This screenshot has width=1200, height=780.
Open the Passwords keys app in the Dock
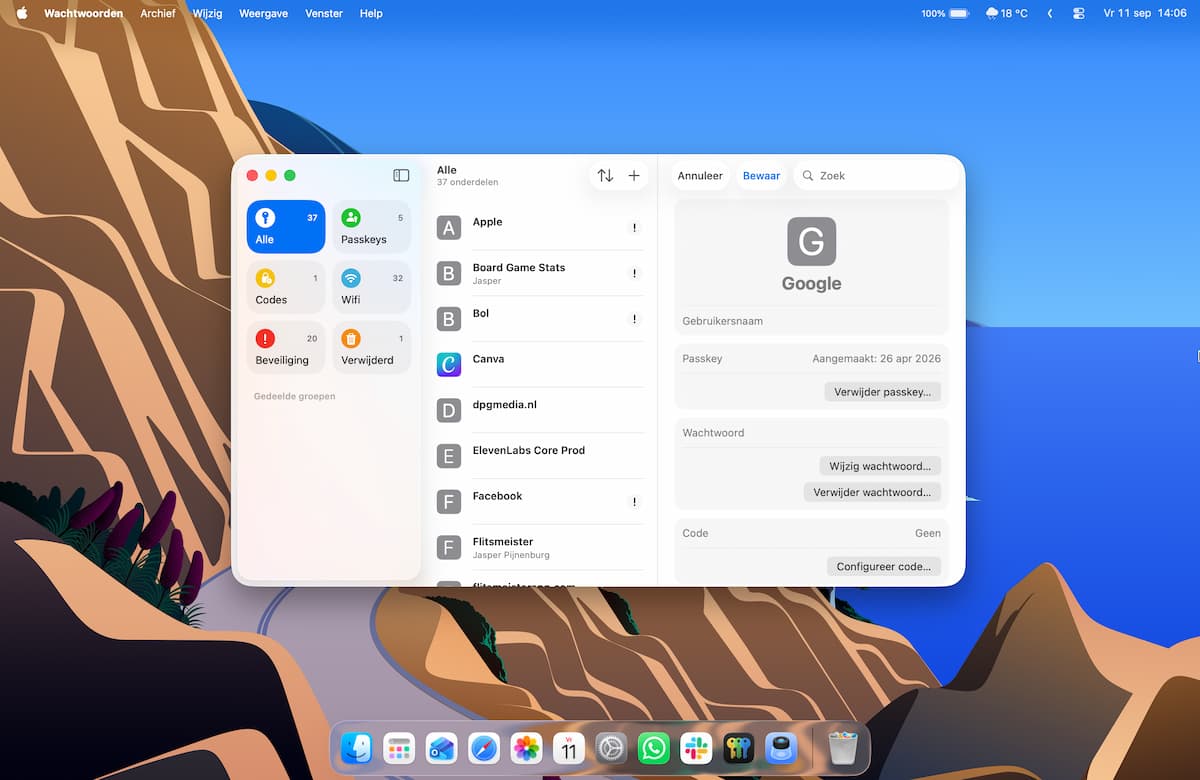[738, 748]
